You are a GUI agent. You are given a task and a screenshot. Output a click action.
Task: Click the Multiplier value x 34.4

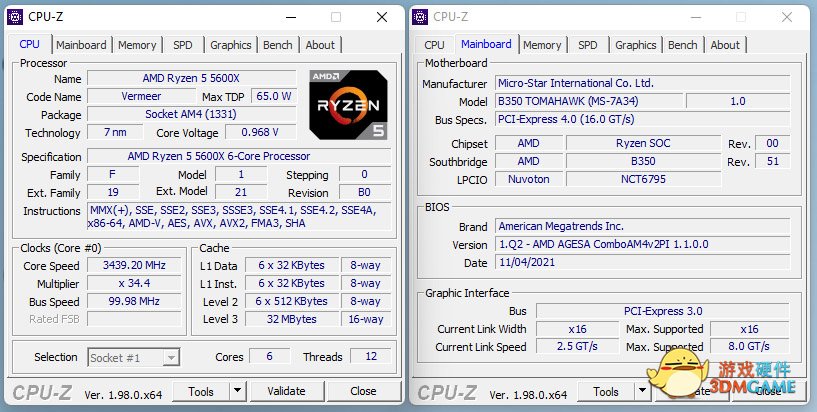tap(134, 283)
